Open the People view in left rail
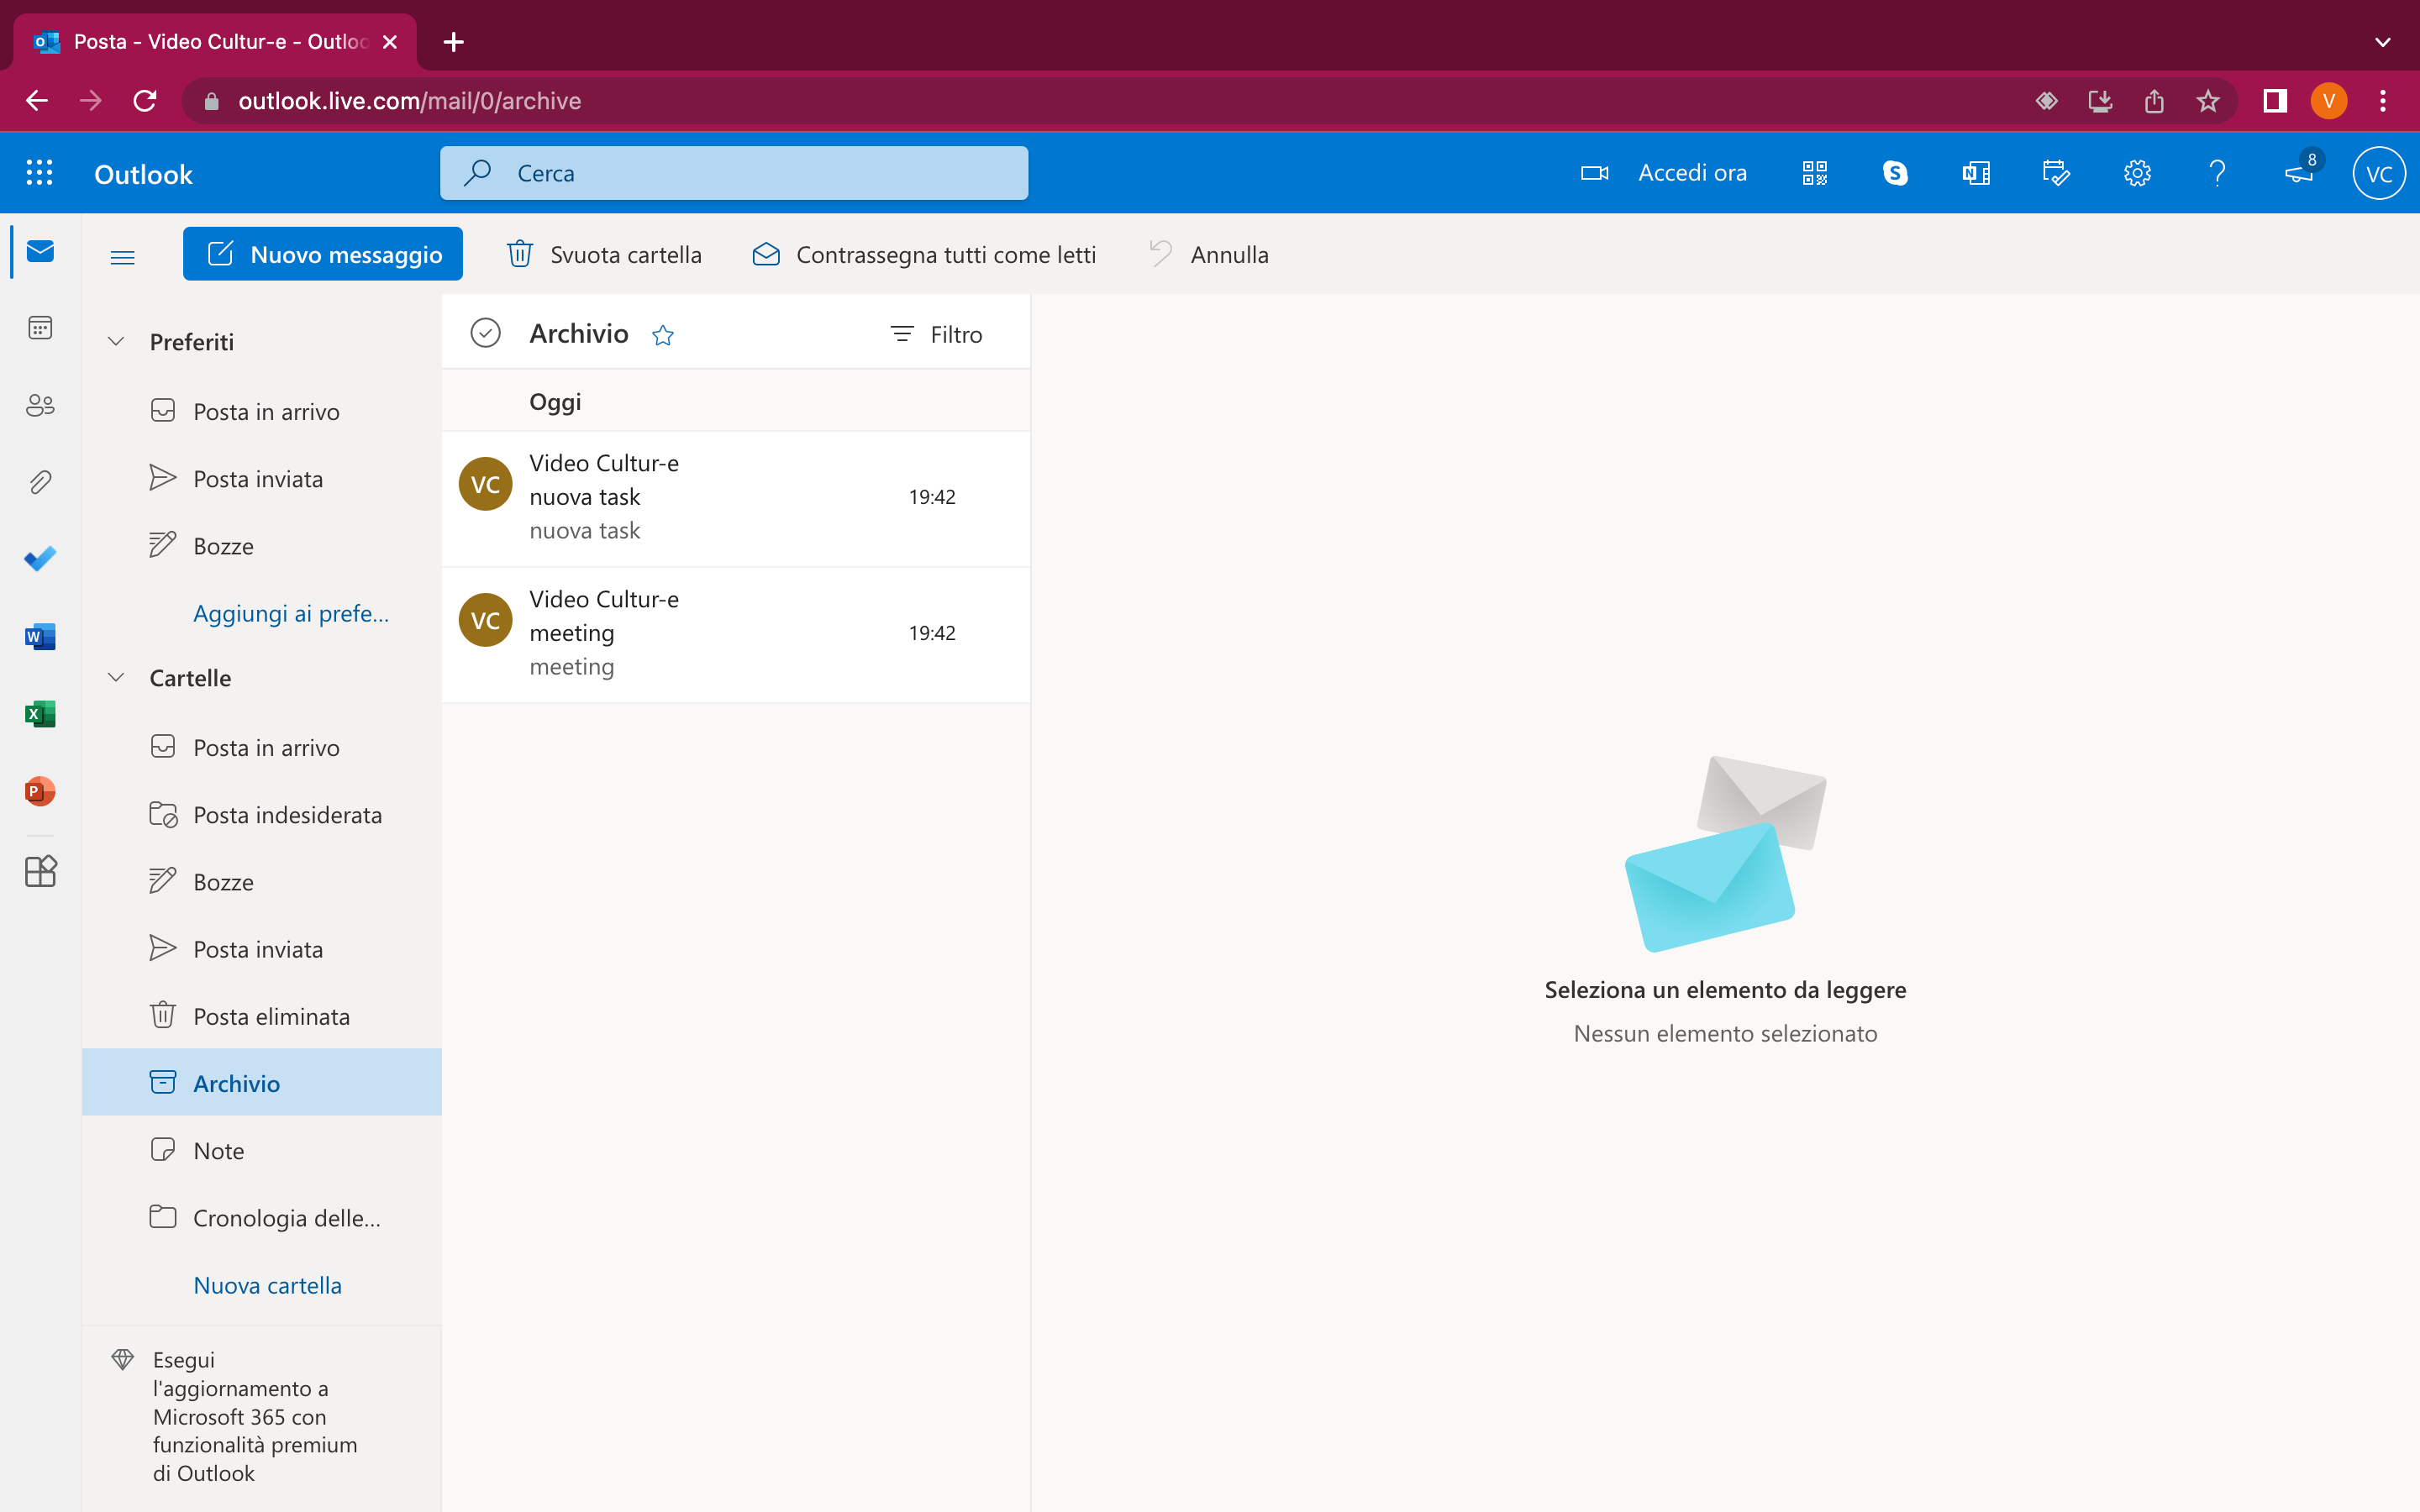Image resolution: width=2420 pixels, height=1512 pixels. coord(39,405)
